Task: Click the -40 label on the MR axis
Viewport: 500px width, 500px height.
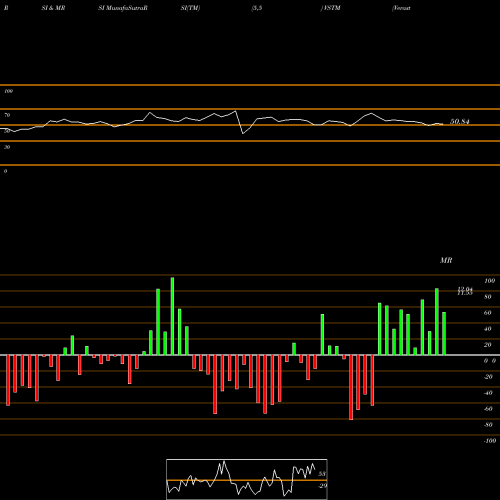Action: tap(488, 393)
